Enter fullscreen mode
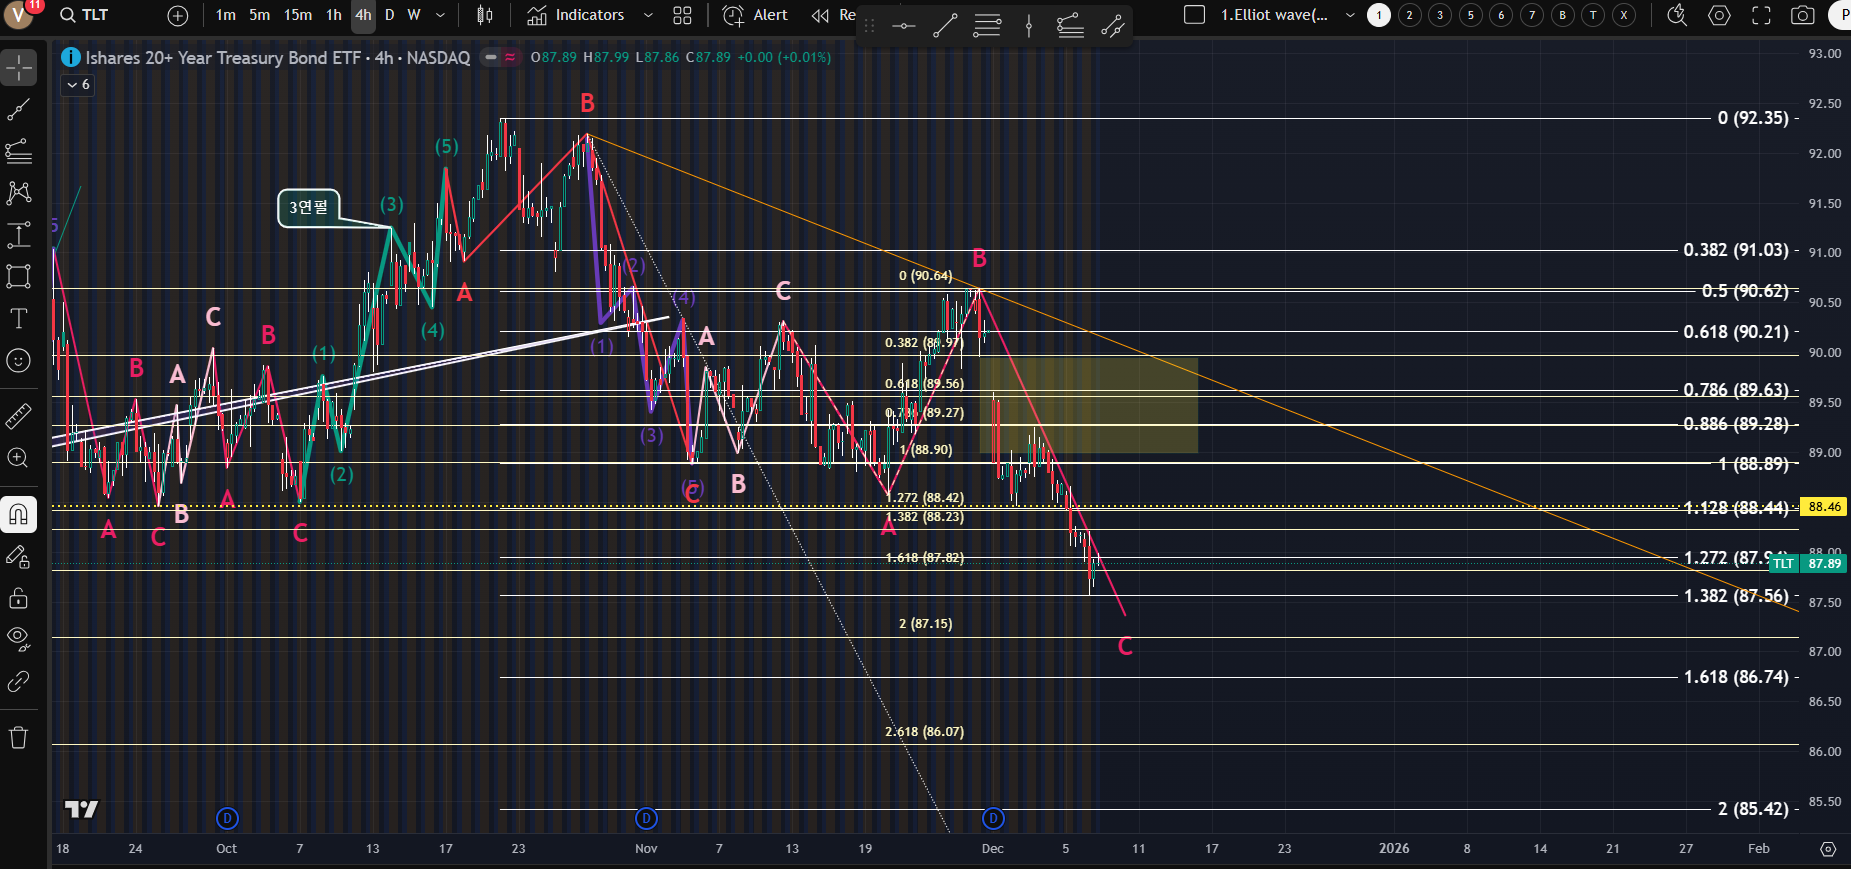This screenshot has height=869, width=1851. pyautogui.click(x=1761, y=15)
